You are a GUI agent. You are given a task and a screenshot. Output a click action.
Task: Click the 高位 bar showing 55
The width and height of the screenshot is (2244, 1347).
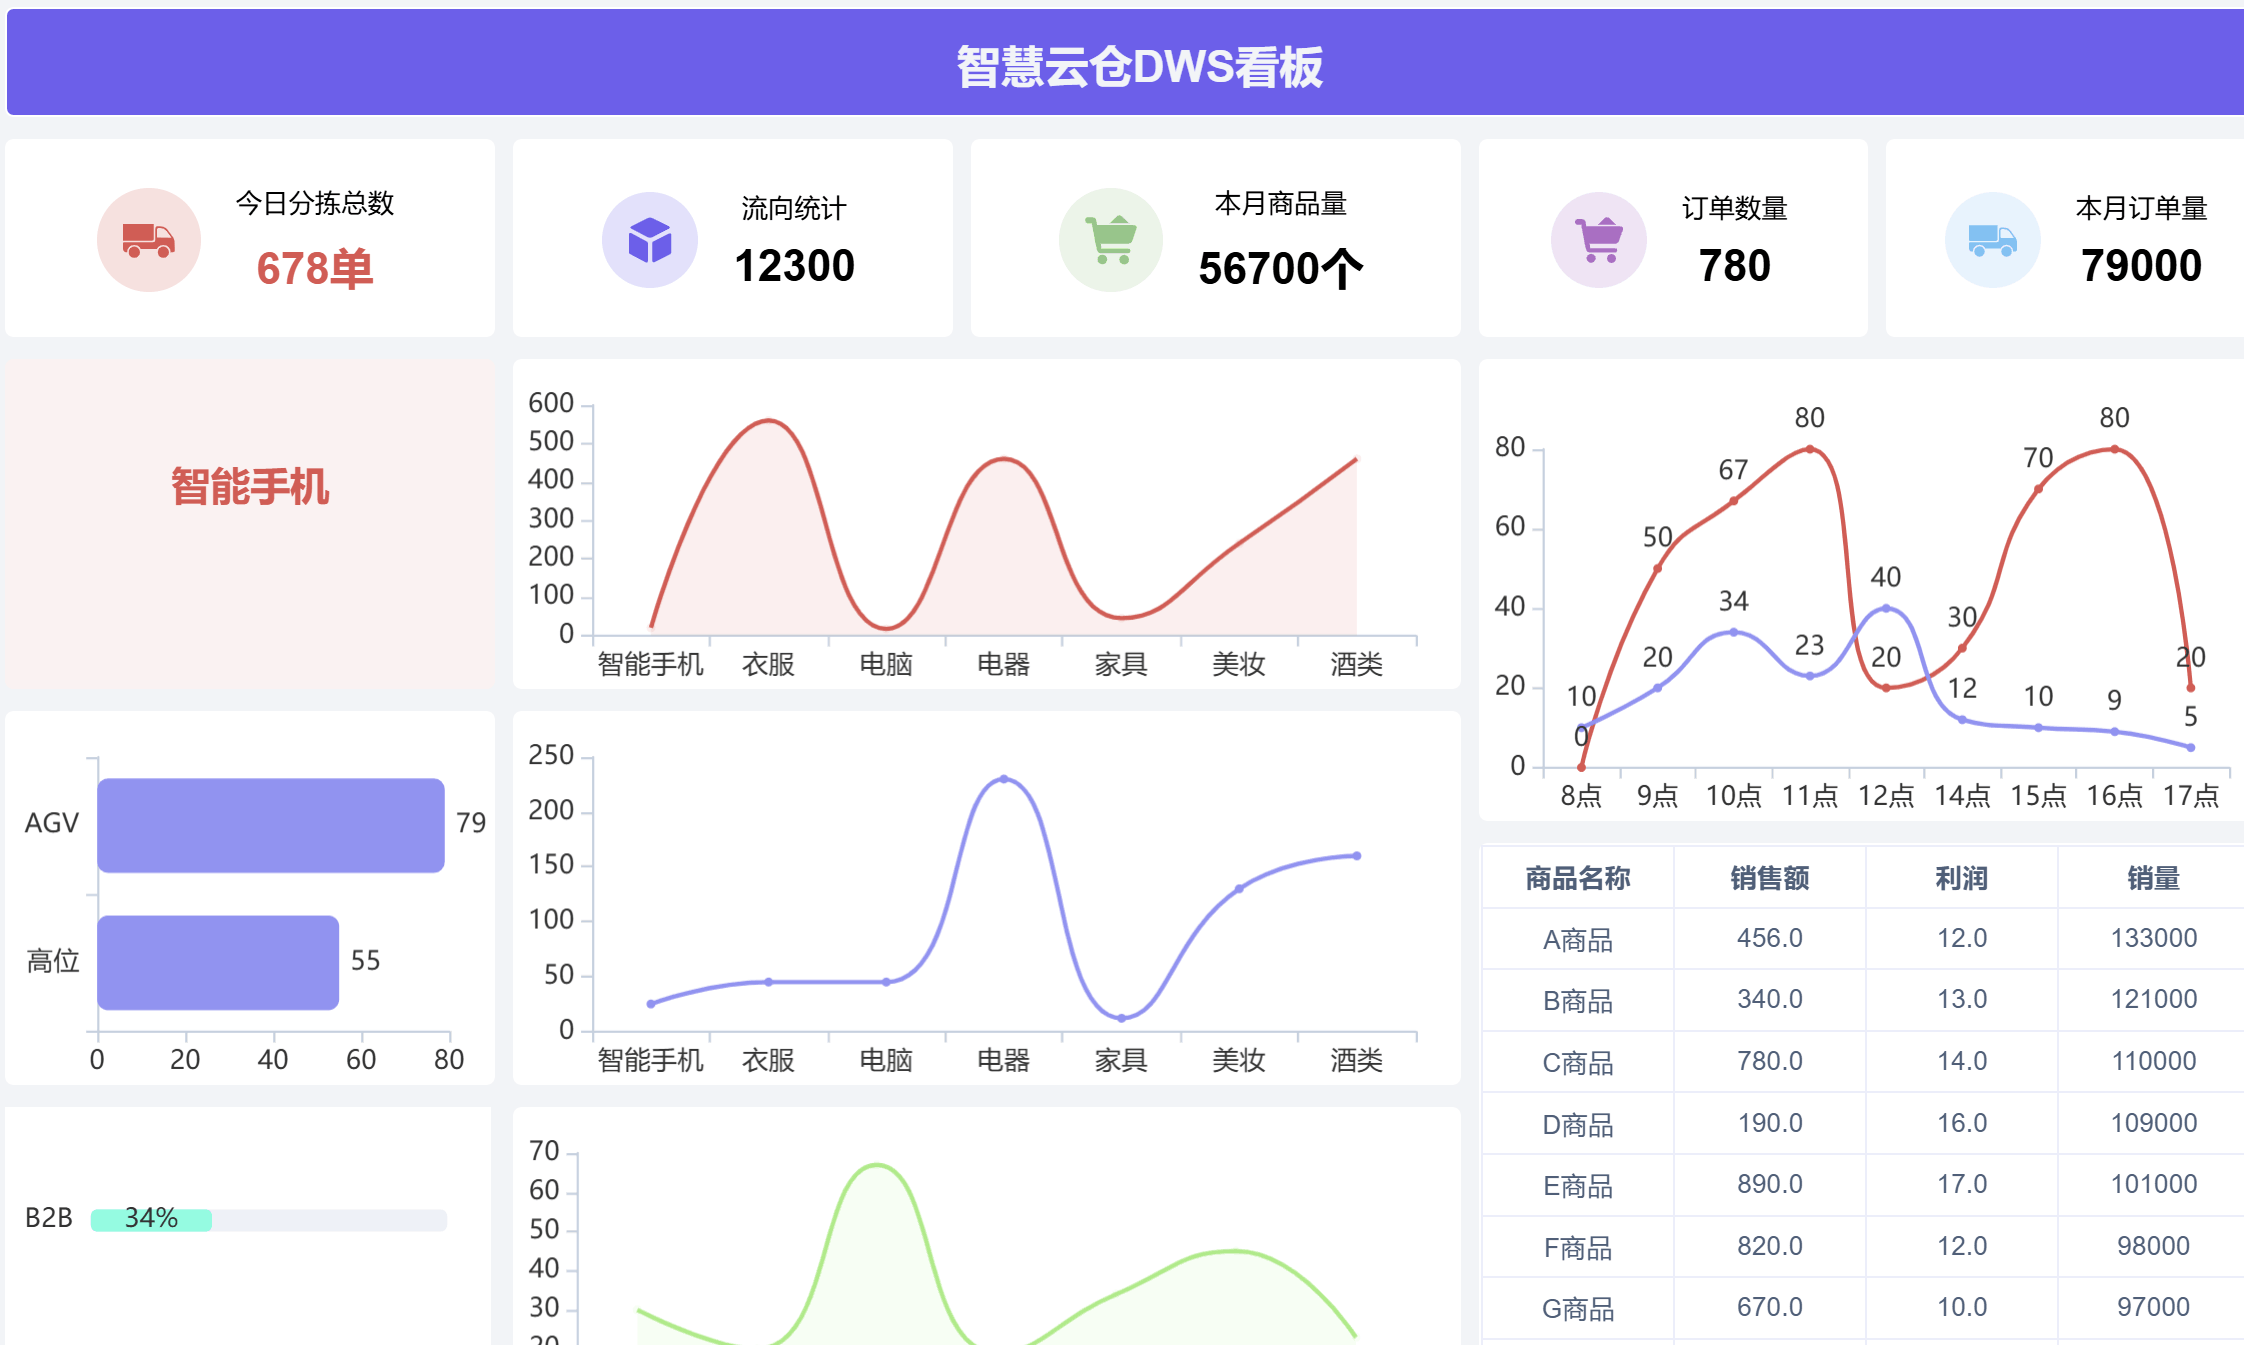218,962
